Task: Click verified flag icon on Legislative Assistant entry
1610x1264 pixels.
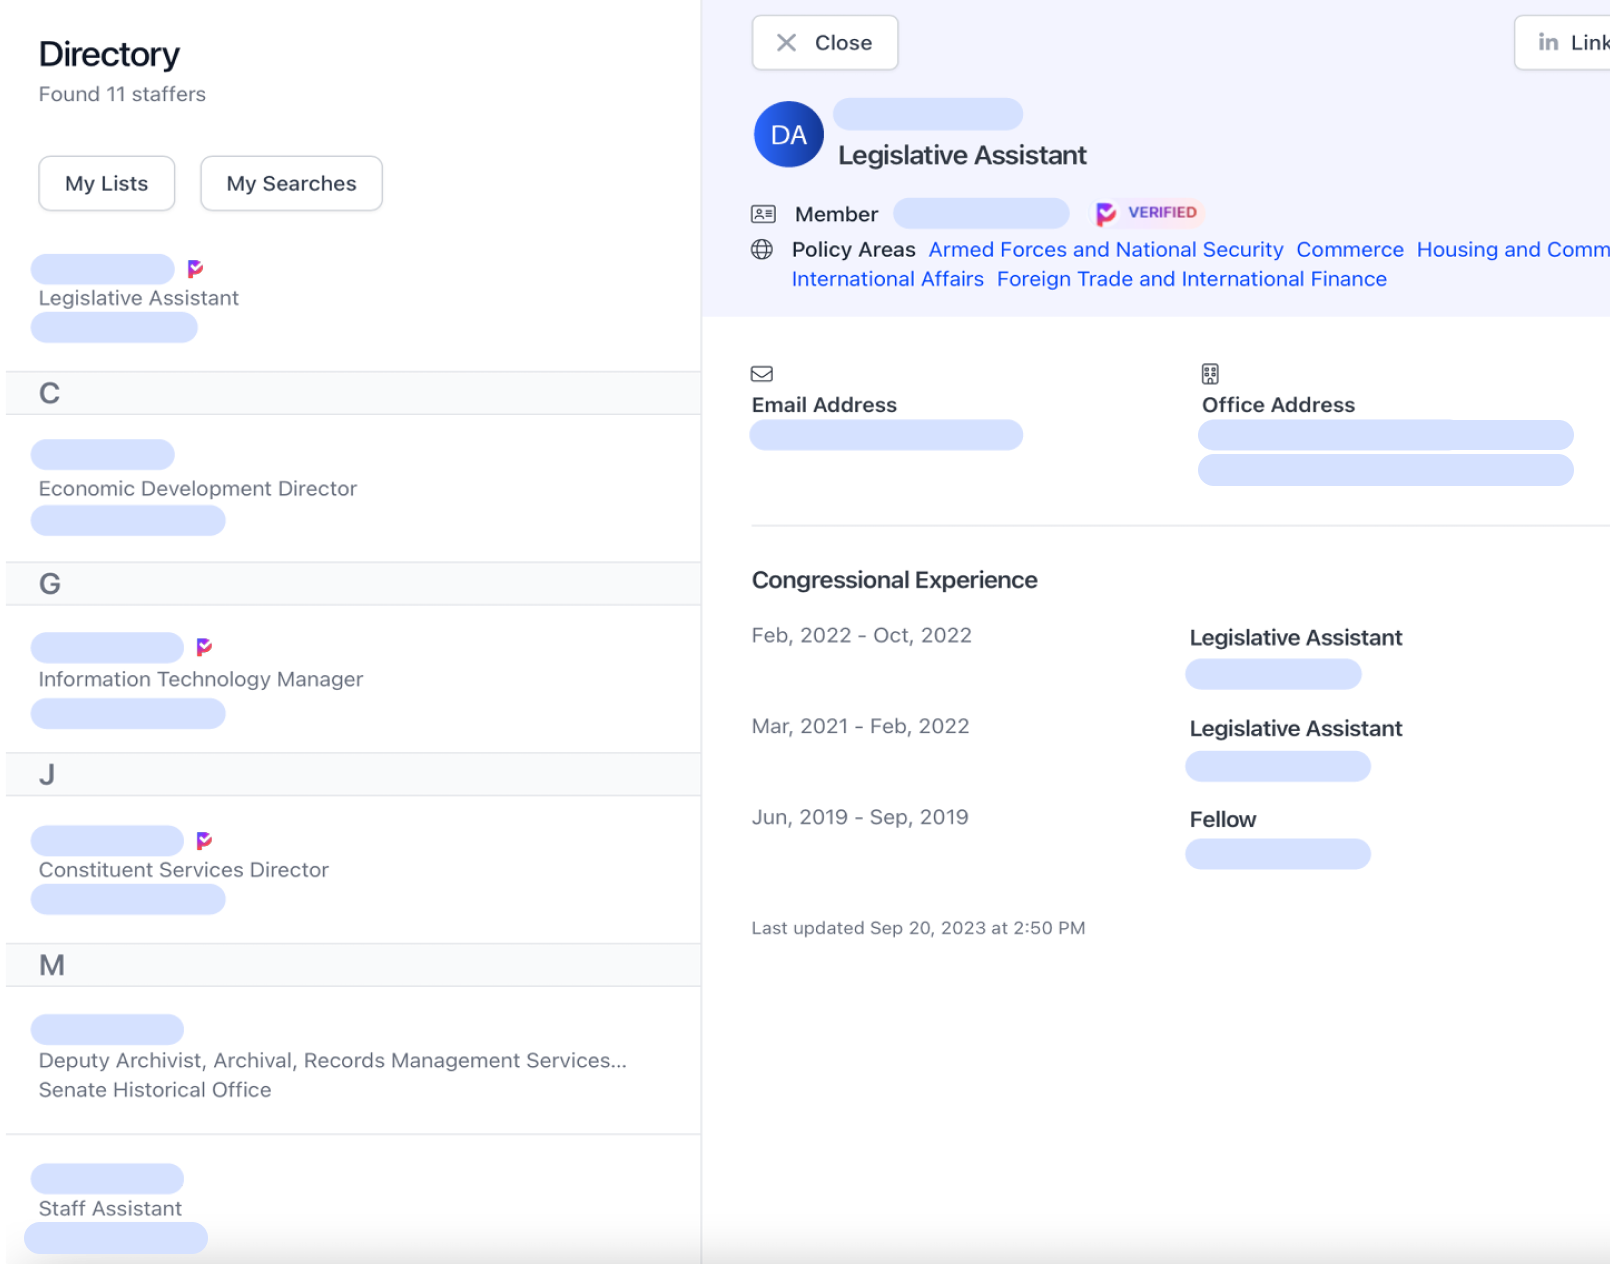Action: click(195, 268)
